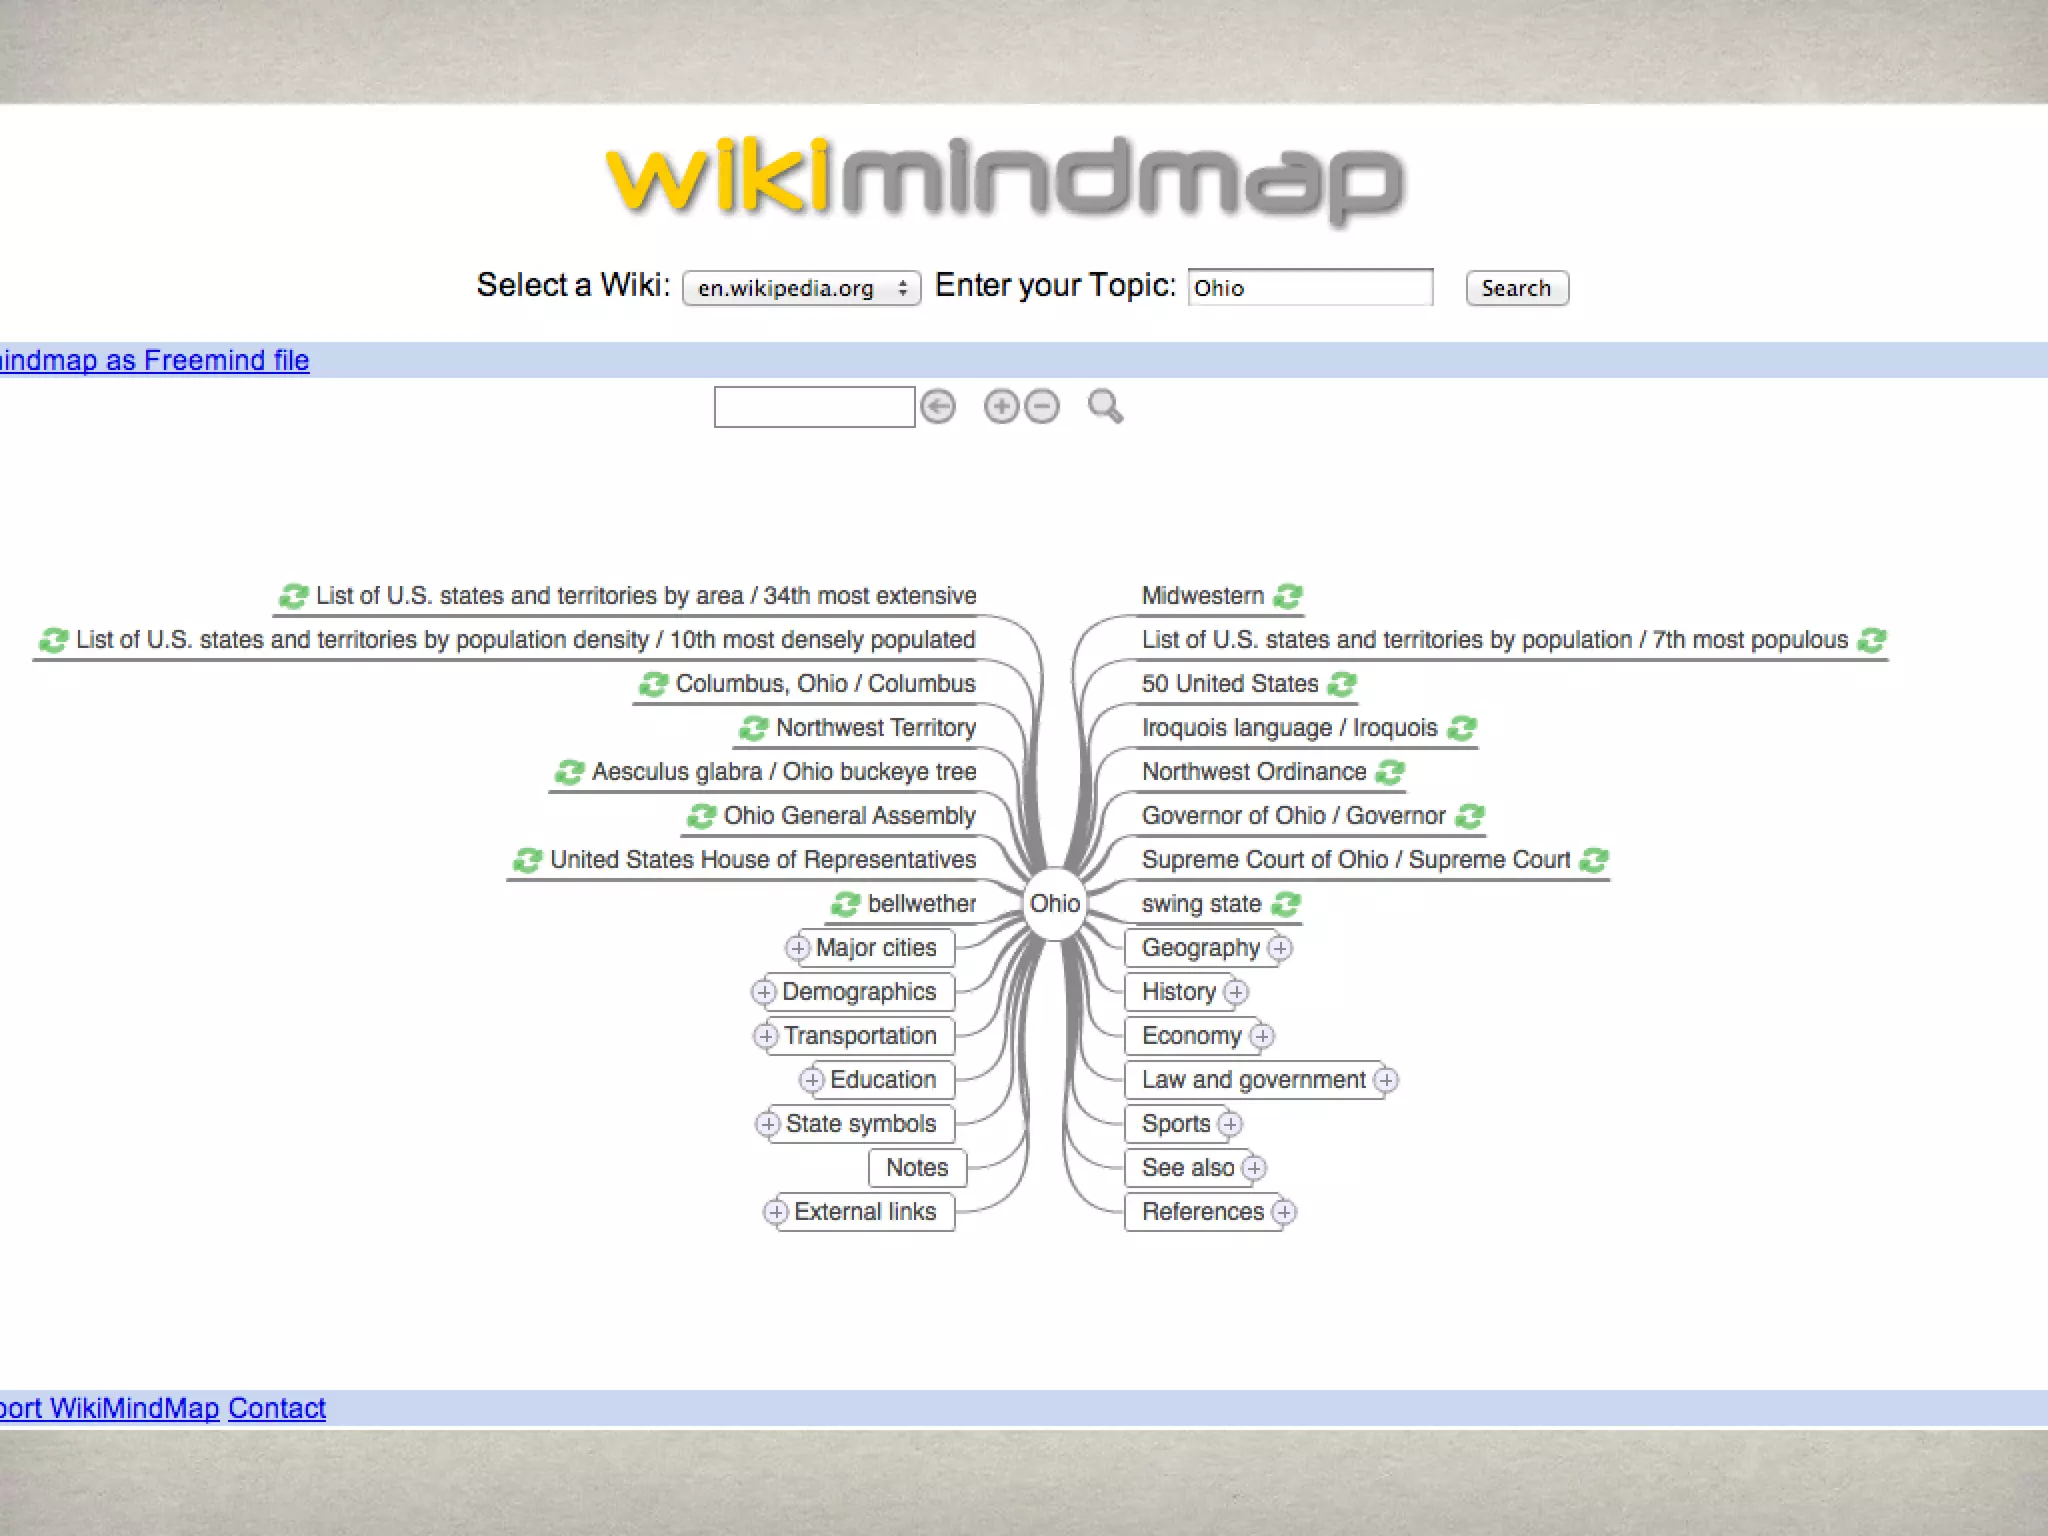Click green refresh icon beside swing state
The image size is (2048, 1536).
(x=1286, y=905)
